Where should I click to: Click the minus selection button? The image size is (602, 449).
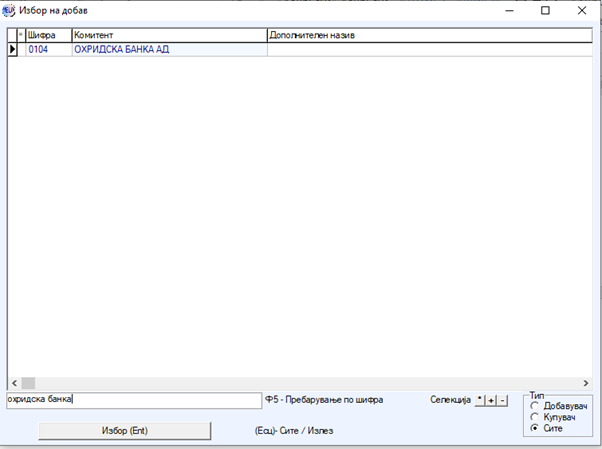point(502,401)
